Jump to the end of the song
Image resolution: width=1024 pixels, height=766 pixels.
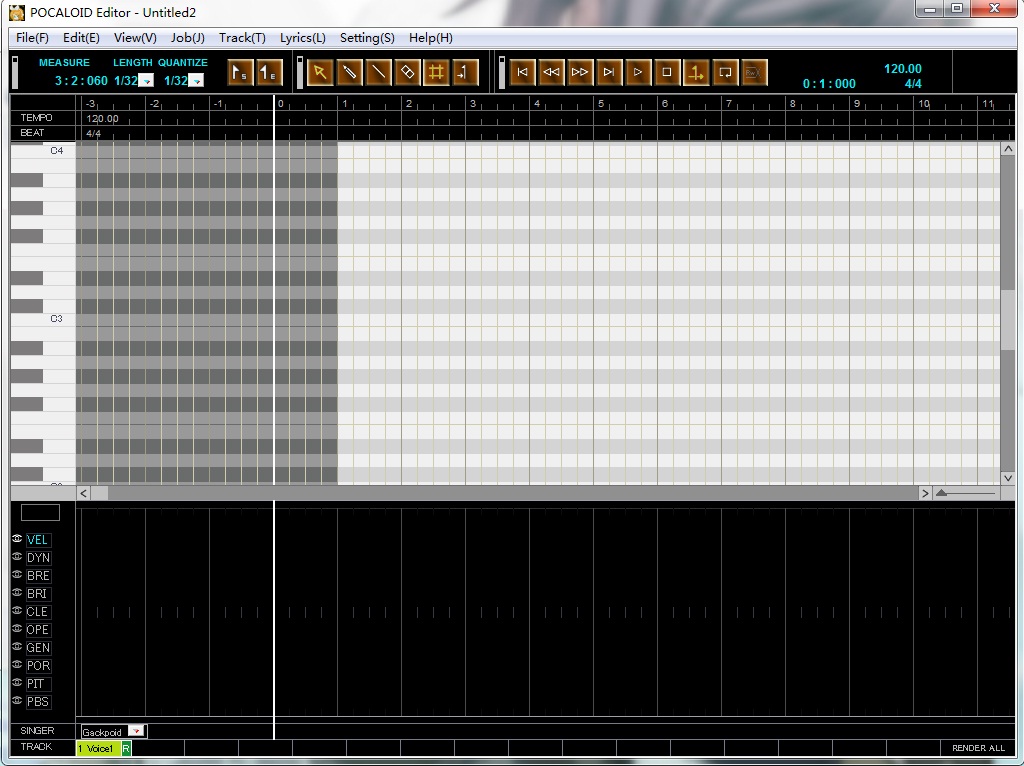[x=609, y=72]
